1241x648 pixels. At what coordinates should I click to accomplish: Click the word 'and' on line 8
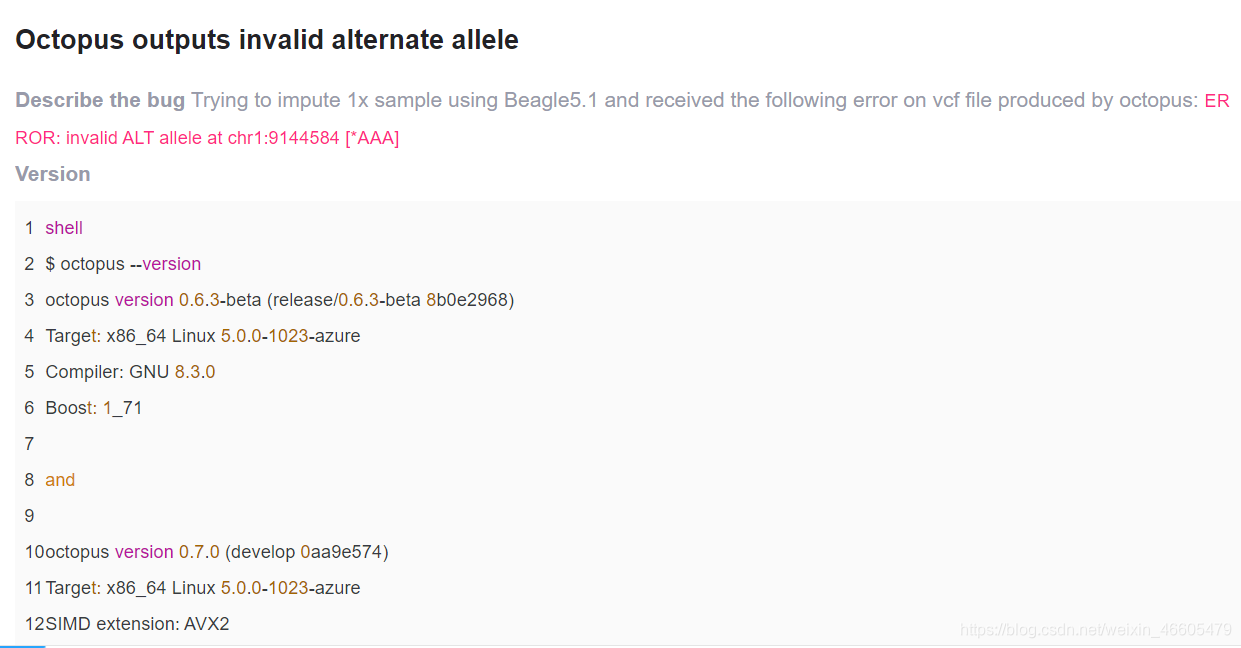[60, 480]
